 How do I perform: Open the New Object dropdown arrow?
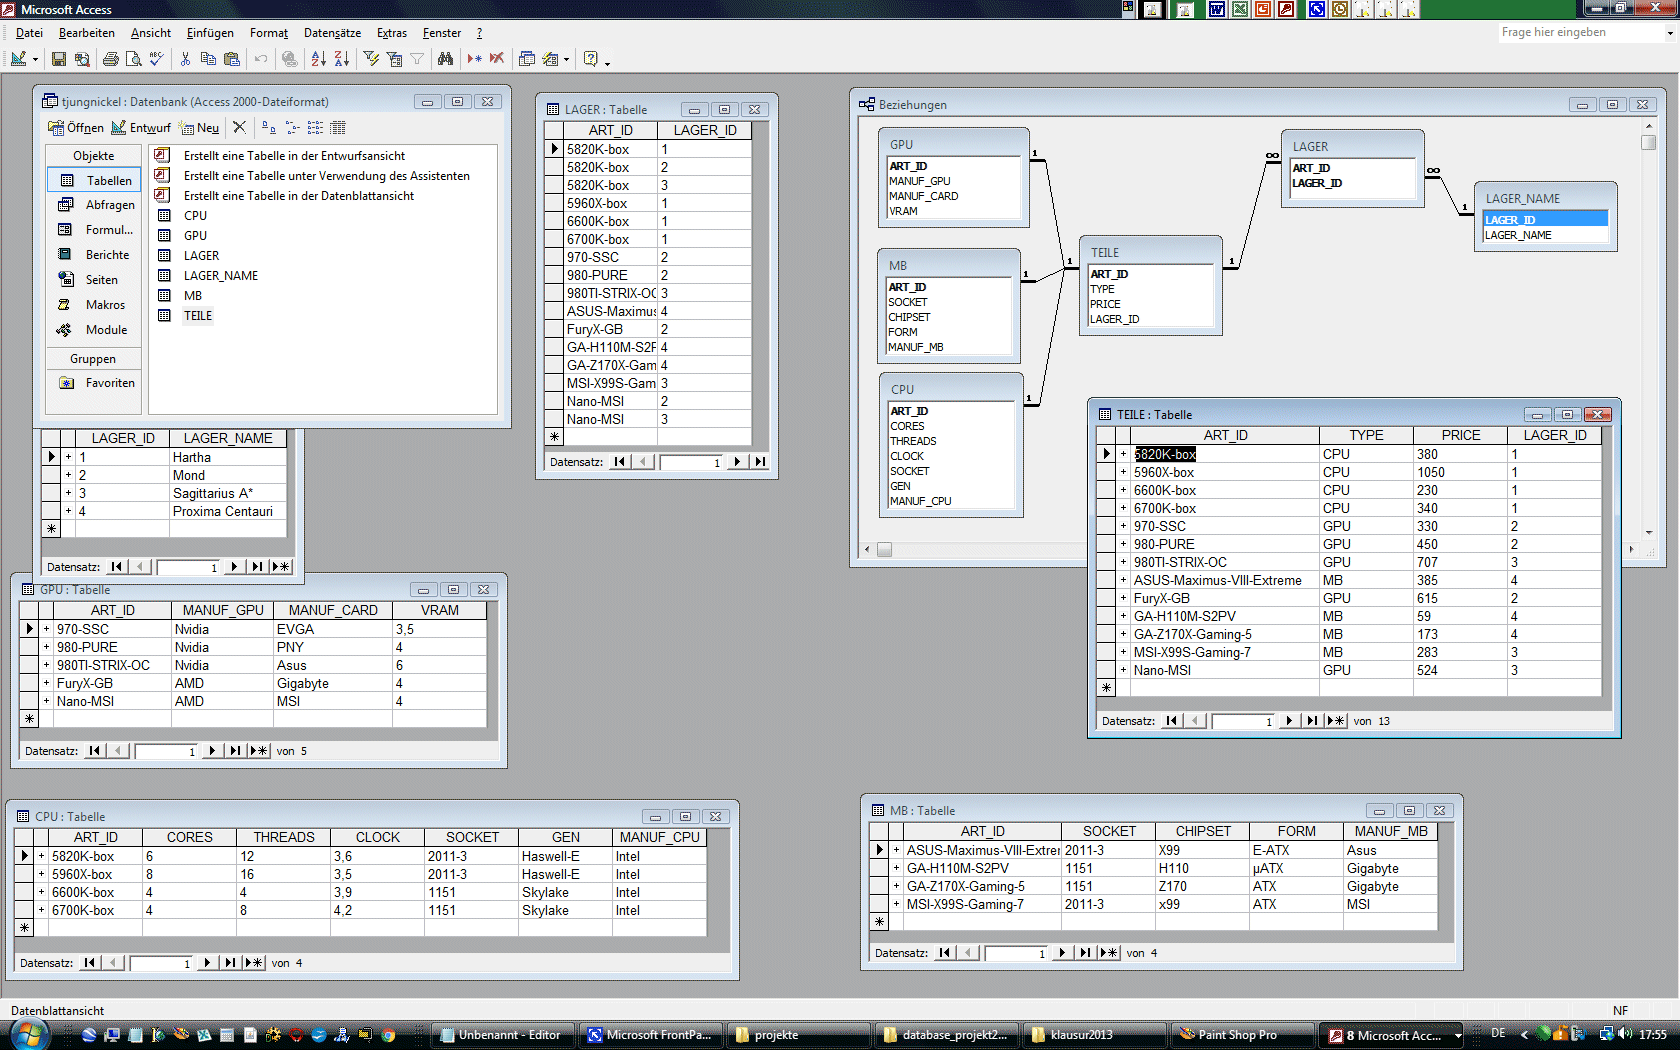pos(567,60)
